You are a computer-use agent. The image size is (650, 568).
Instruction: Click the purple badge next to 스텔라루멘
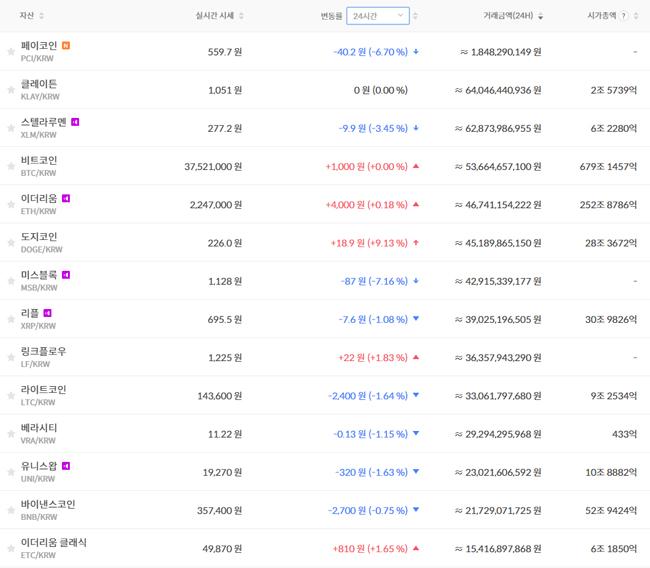pos(76,122)
